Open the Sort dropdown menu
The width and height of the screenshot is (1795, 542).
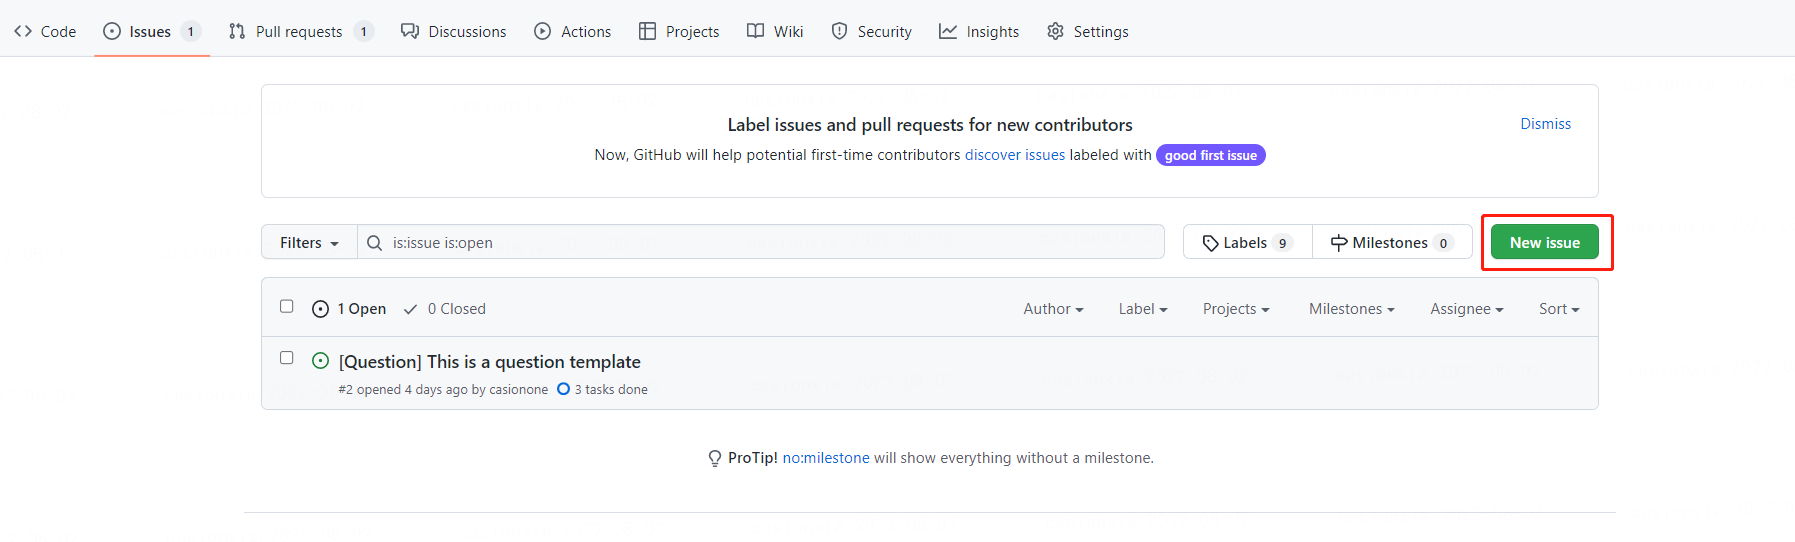click(x=1558, y=309)
